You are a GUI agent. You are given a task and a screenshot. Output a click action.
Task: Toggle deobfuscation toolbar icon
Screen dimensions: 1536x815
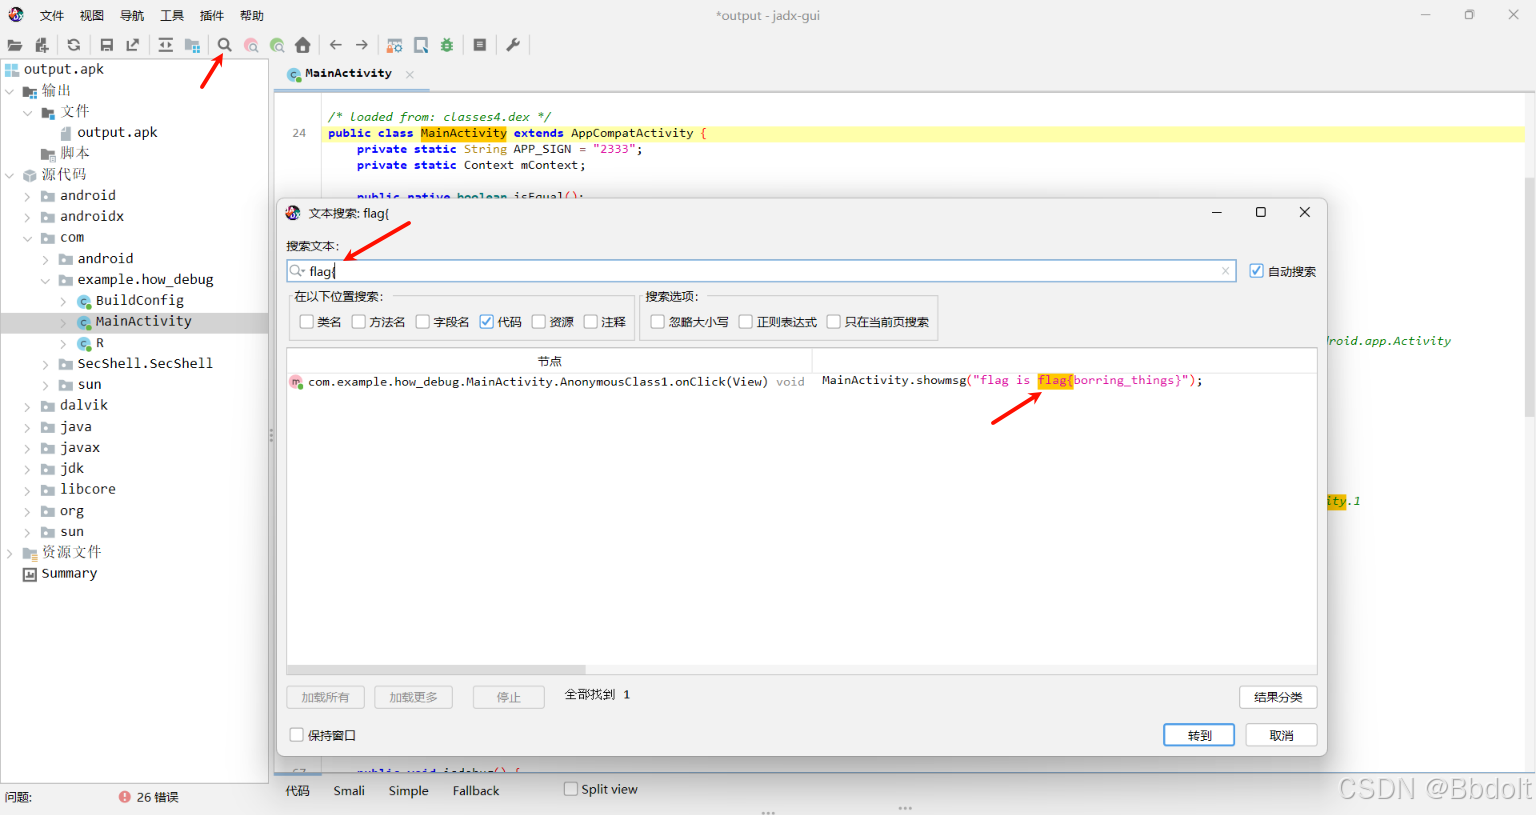(x=395, y=45)
